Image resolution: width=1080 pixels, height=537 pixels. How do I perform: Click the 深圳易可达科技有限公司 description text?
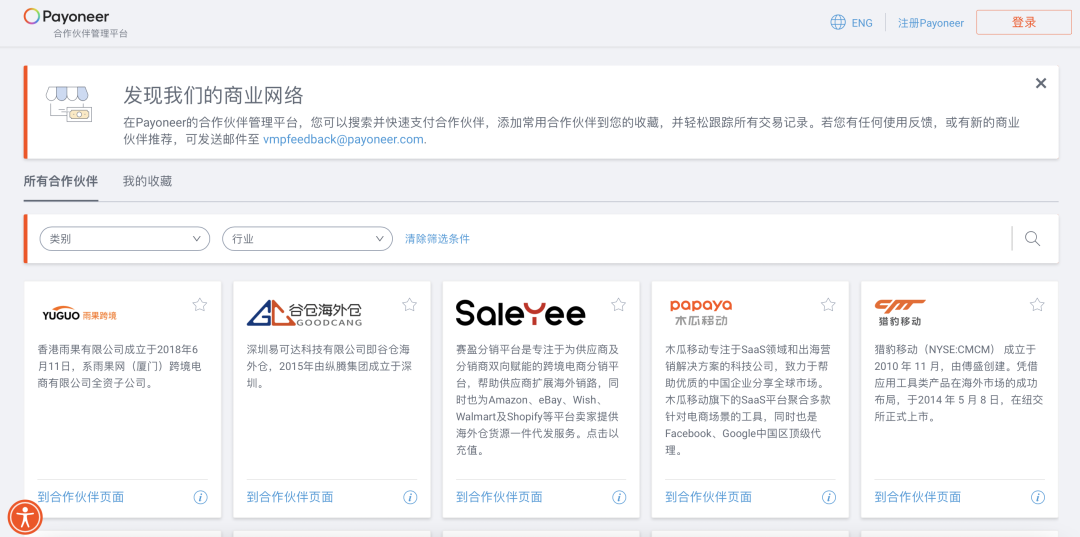pyautogui.click(x=331, y=366)
